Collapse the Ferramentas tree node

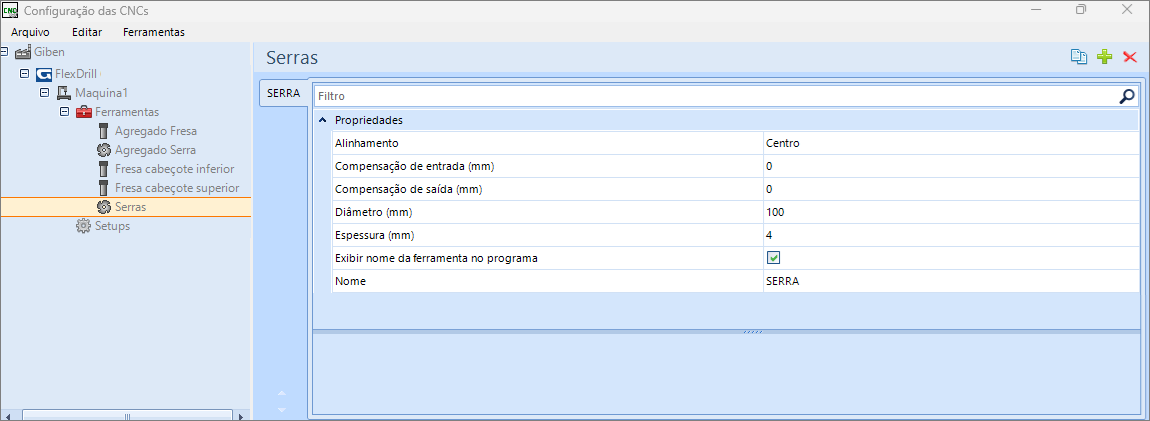(64, 111)
